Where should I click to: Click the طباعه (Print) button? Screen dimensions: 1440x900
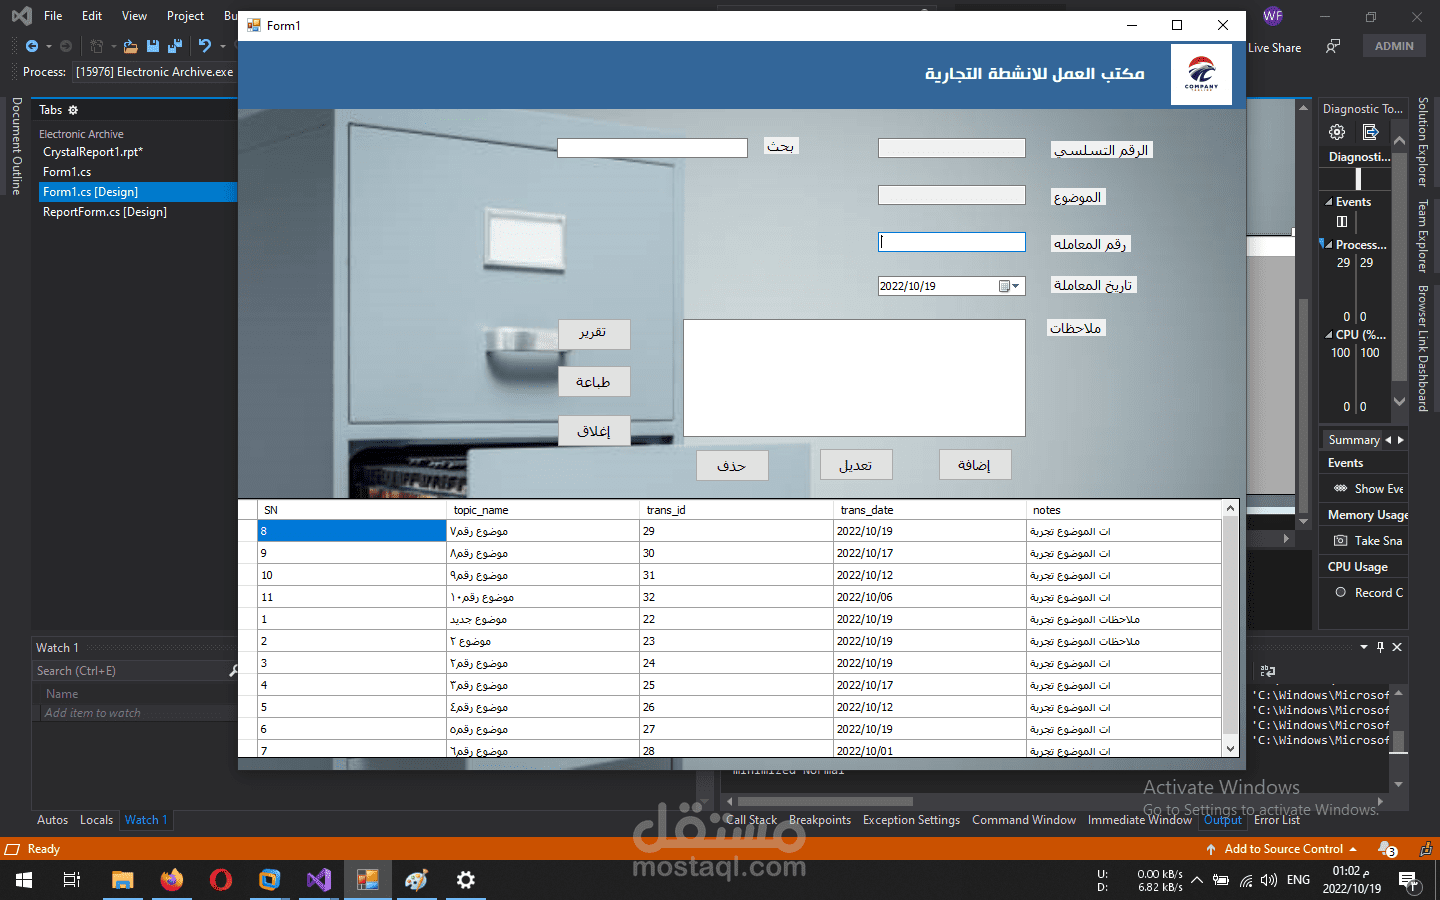pyautogui.click(x=594, y=382)
